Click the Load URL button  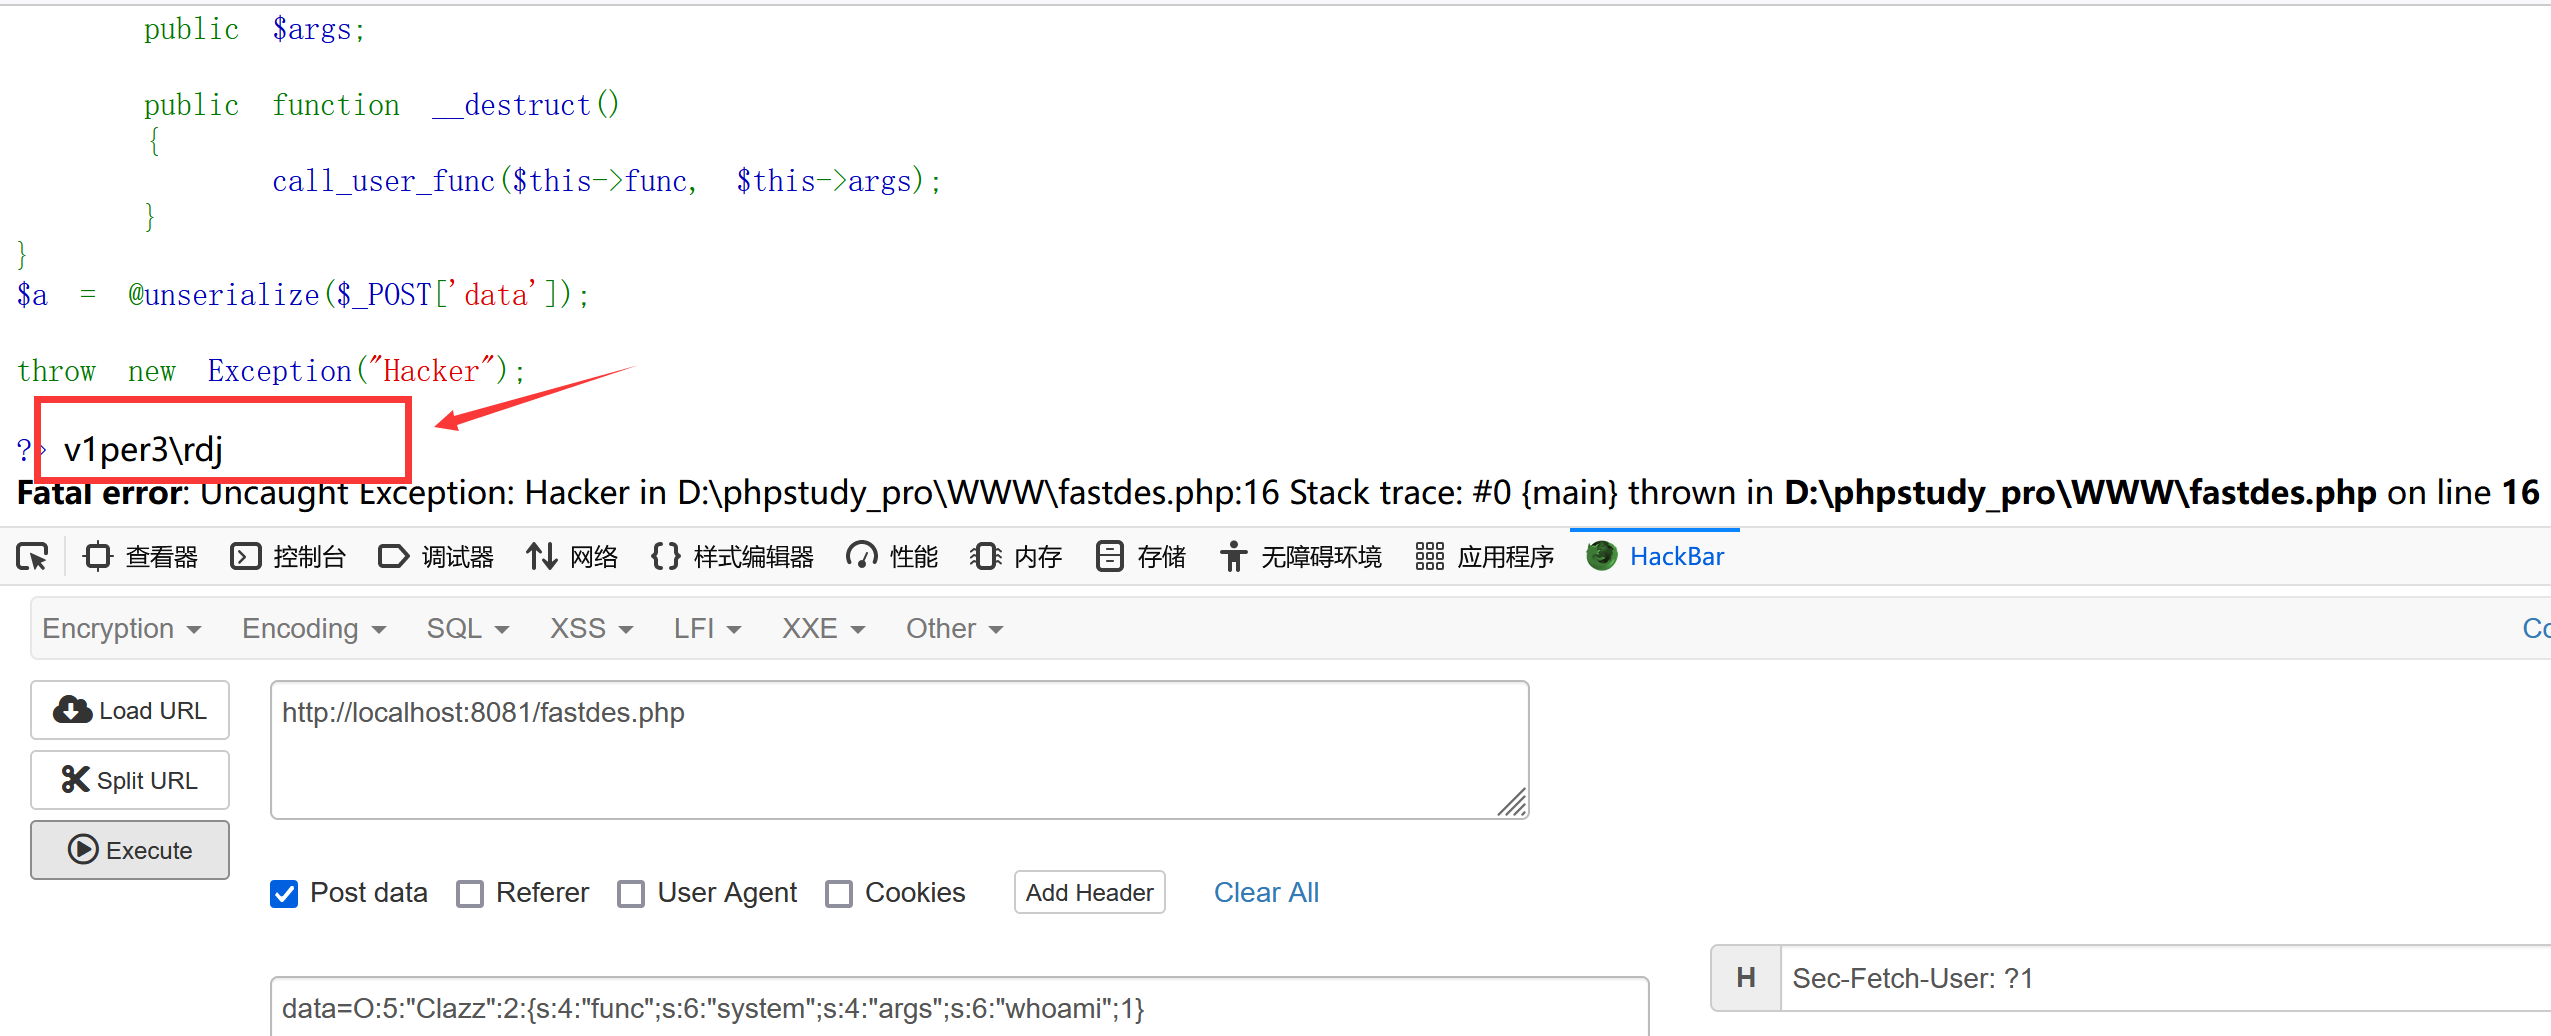tap(130, 710)
